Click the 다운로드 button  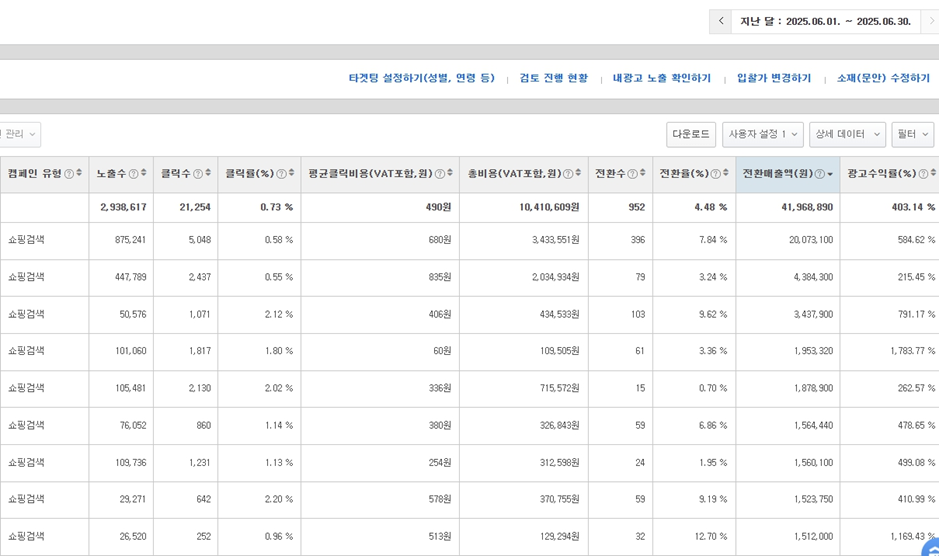(691, 134)
